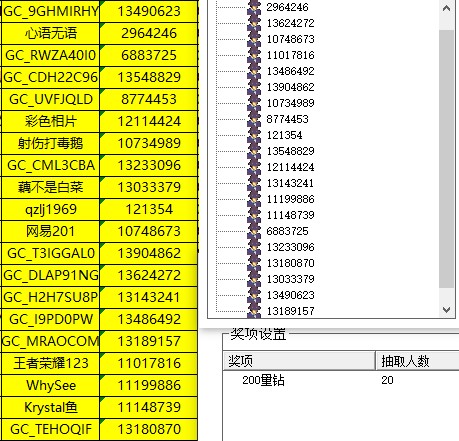This screenshot has width=459, height=441.
Task: Click spreadsheet cell WhySee
Action: coord(50,385)
